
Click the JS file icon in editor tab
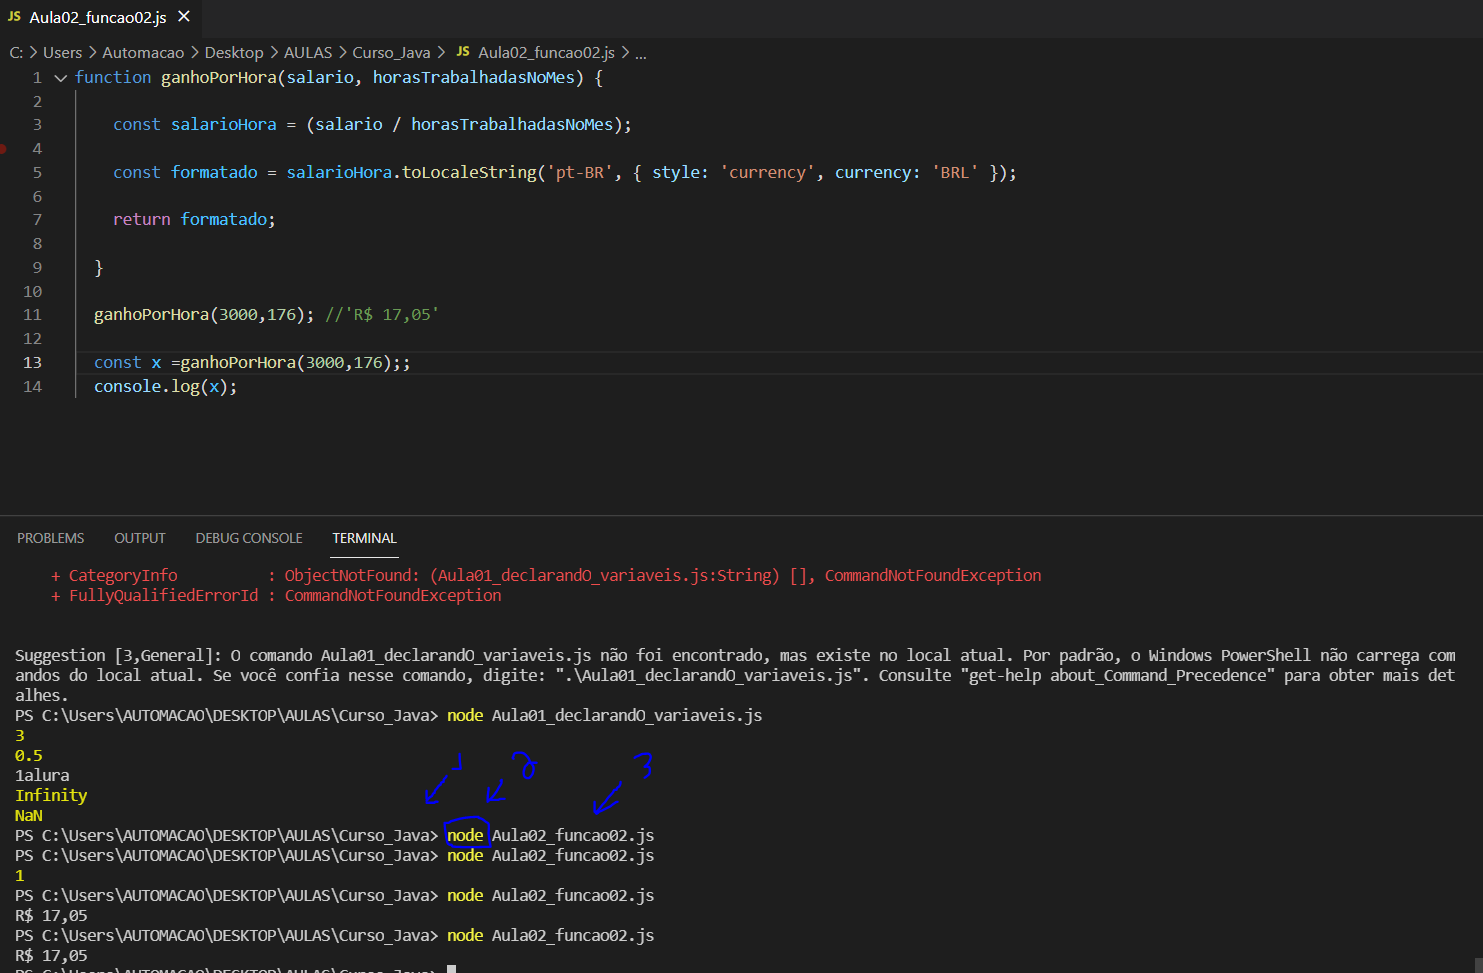(14, 17)
